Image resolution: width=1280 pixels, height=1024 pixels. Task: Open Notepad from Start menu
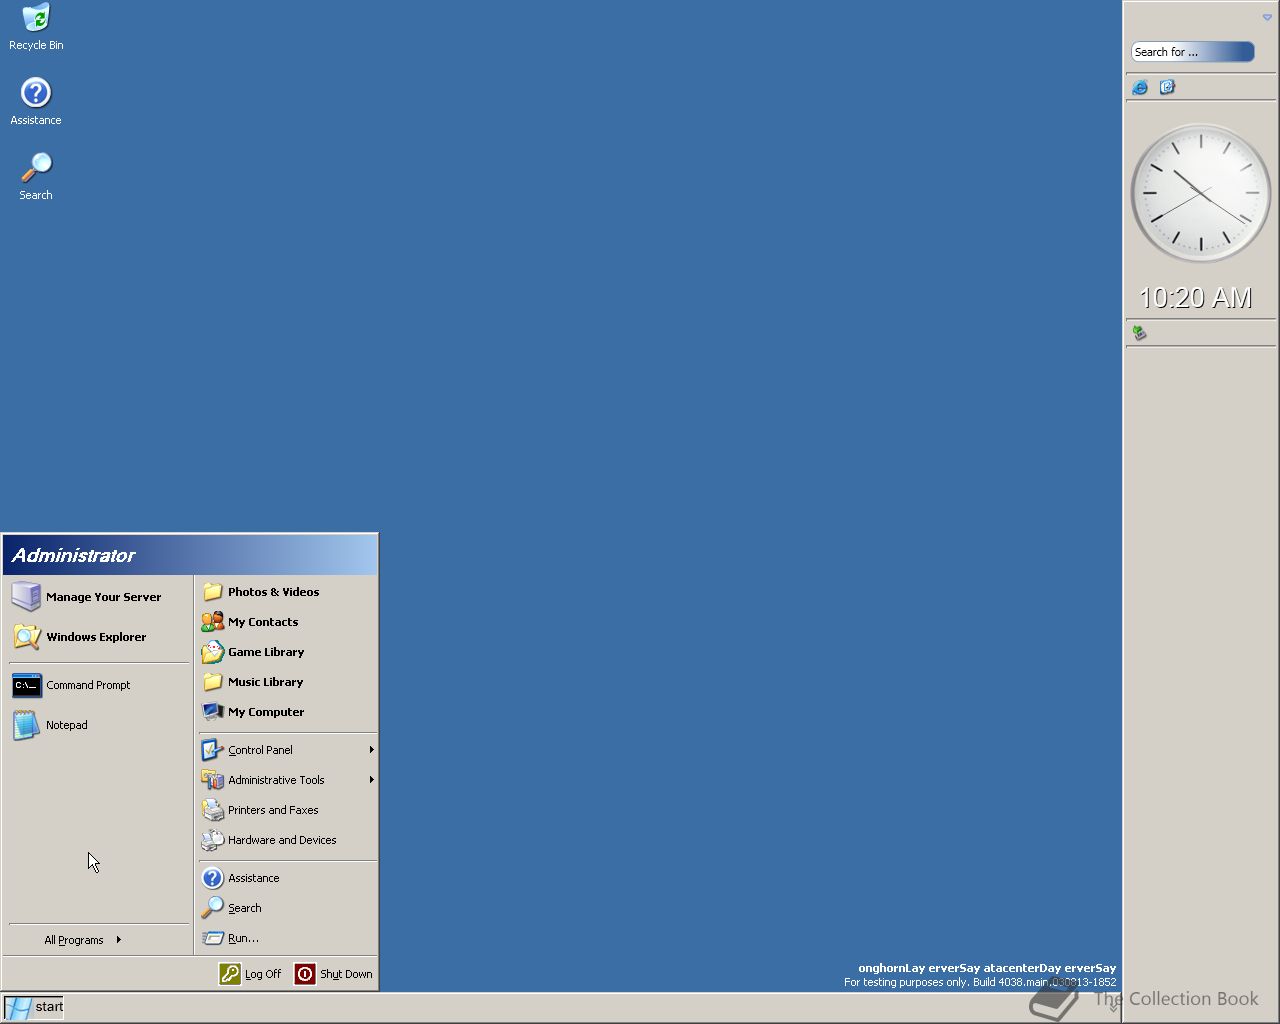coord(96,725)
